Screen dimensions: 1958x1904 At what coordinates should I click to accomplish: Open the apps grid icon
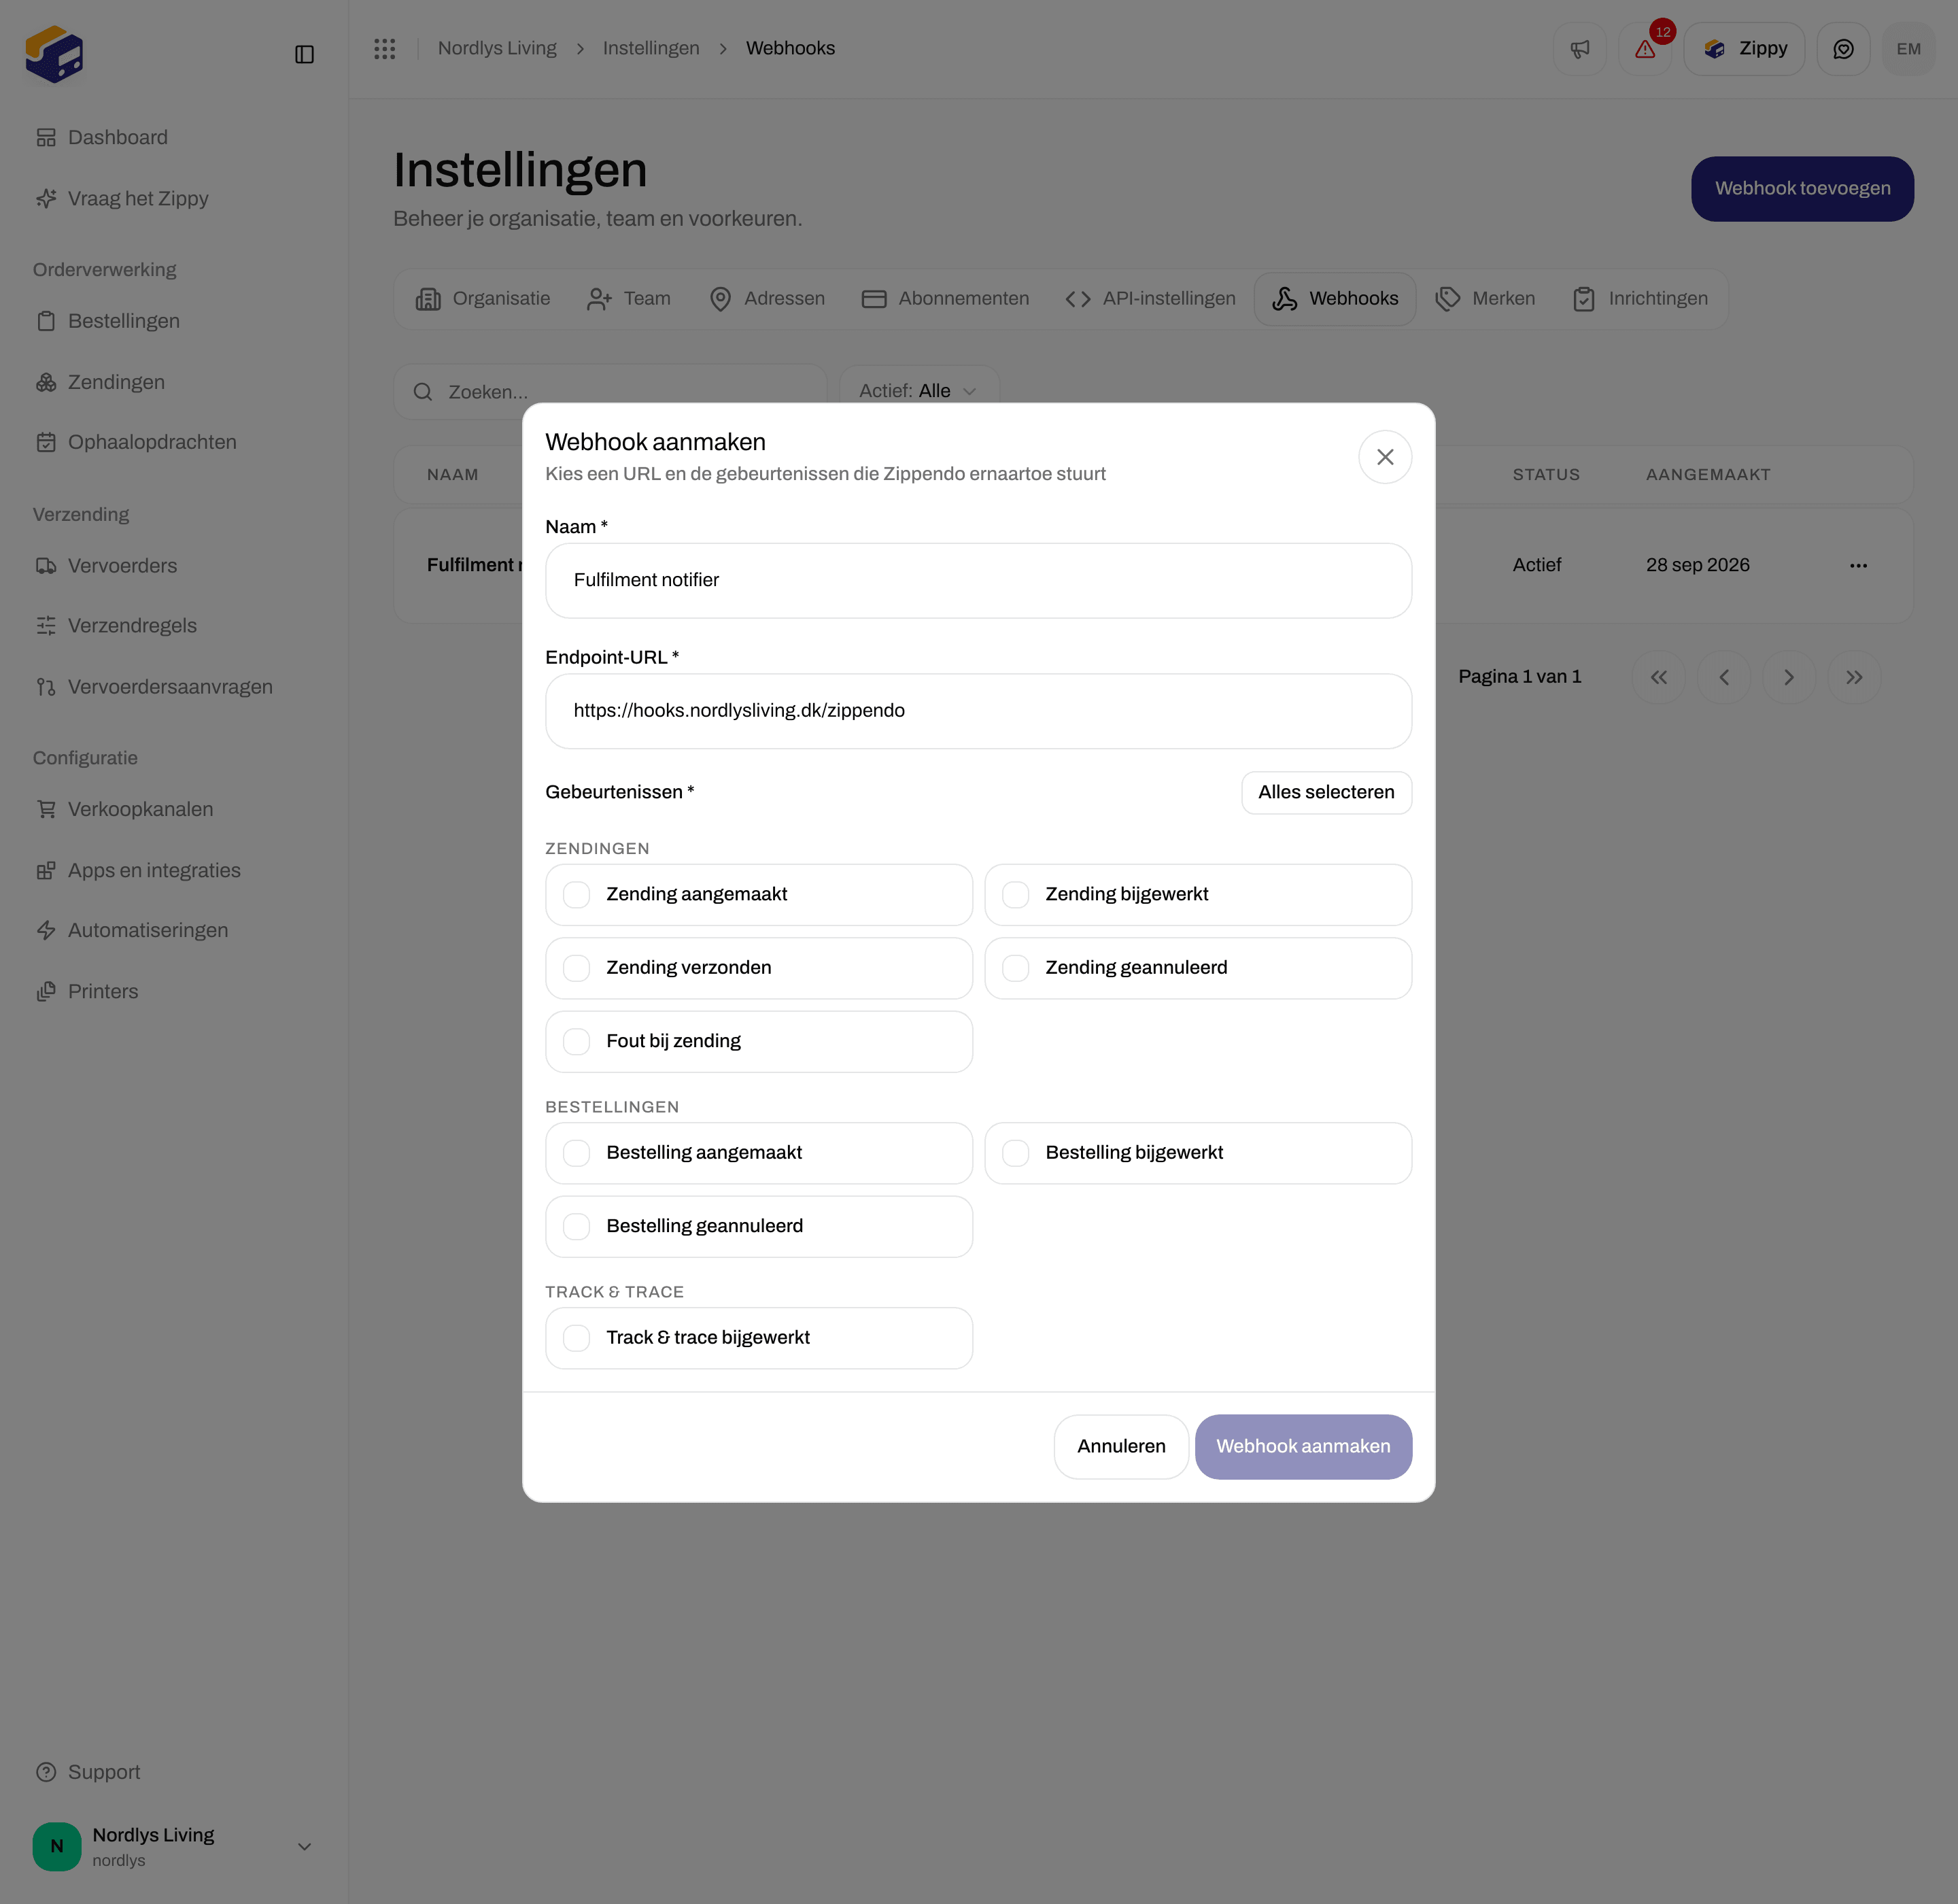coord(385,49)
